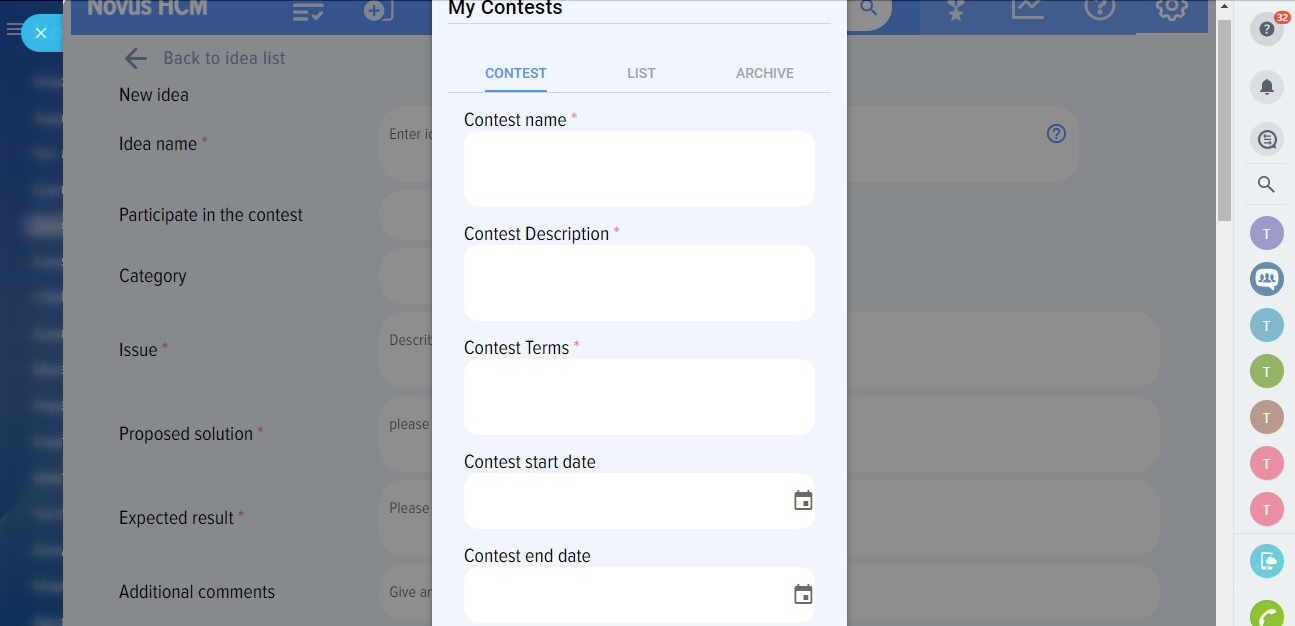Click the page vertical scrollbar
The width and height of the screenshot is (1295, 626).
(1224, 120)
